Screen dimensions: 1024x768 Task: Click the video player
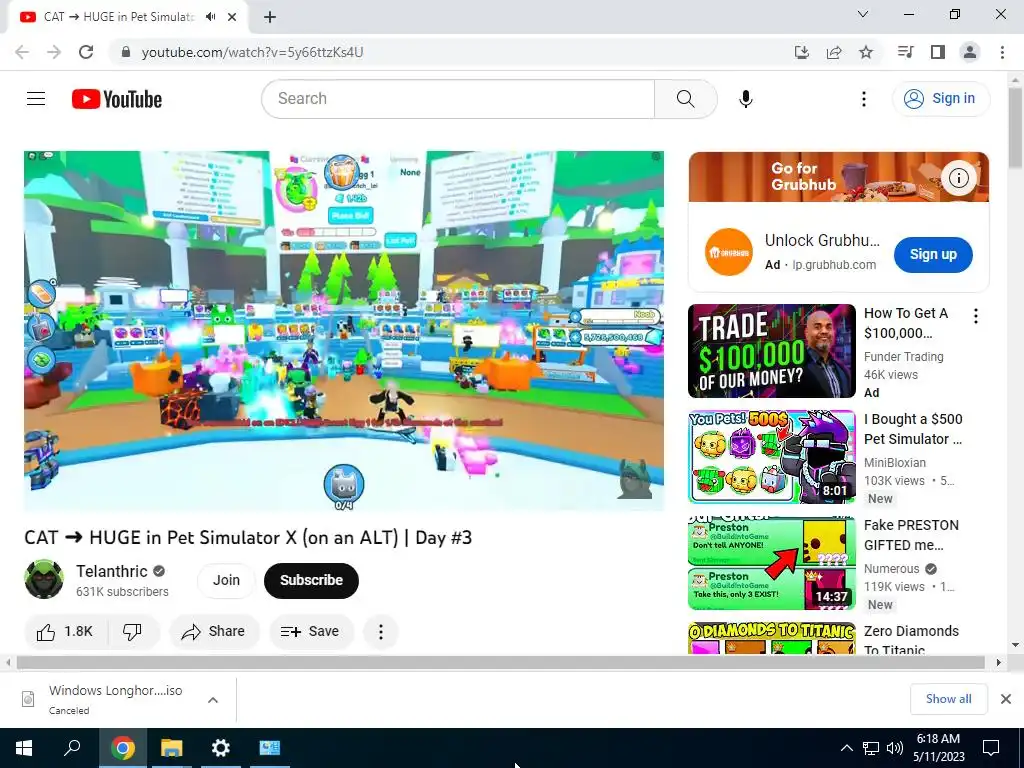coord(344,330)
